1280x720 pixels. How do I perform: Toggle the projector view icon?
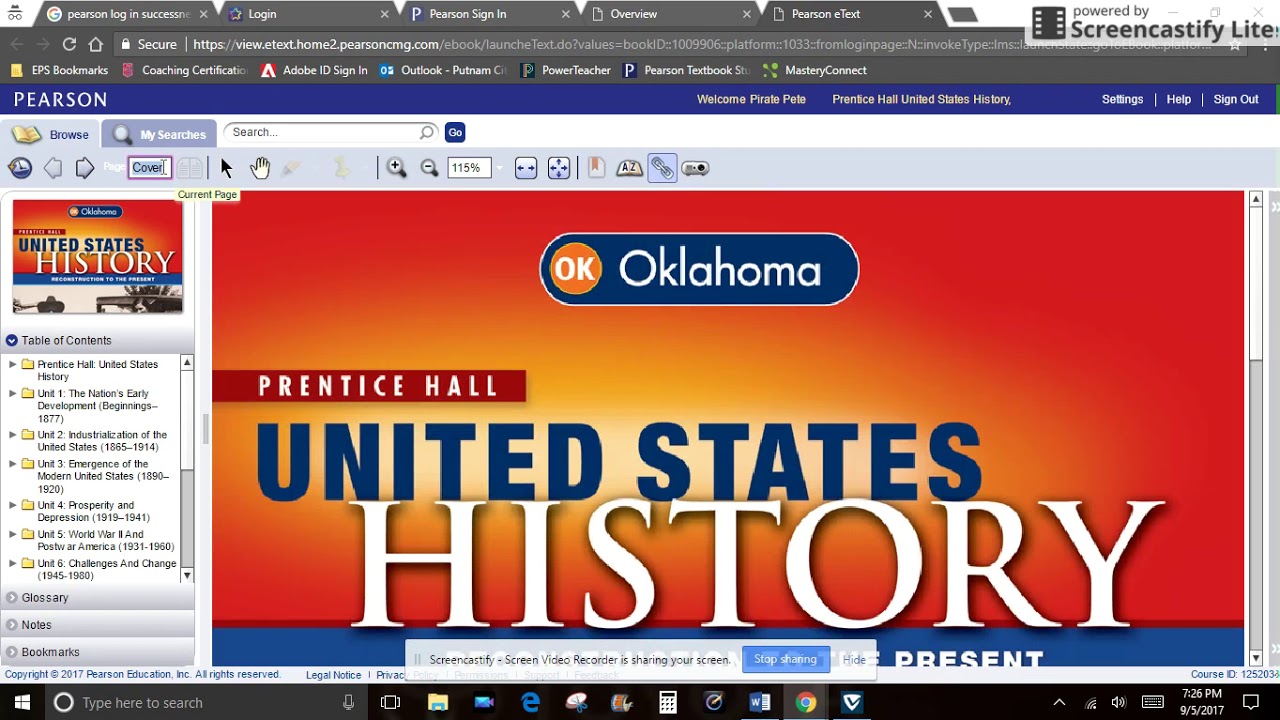point(695,168)
